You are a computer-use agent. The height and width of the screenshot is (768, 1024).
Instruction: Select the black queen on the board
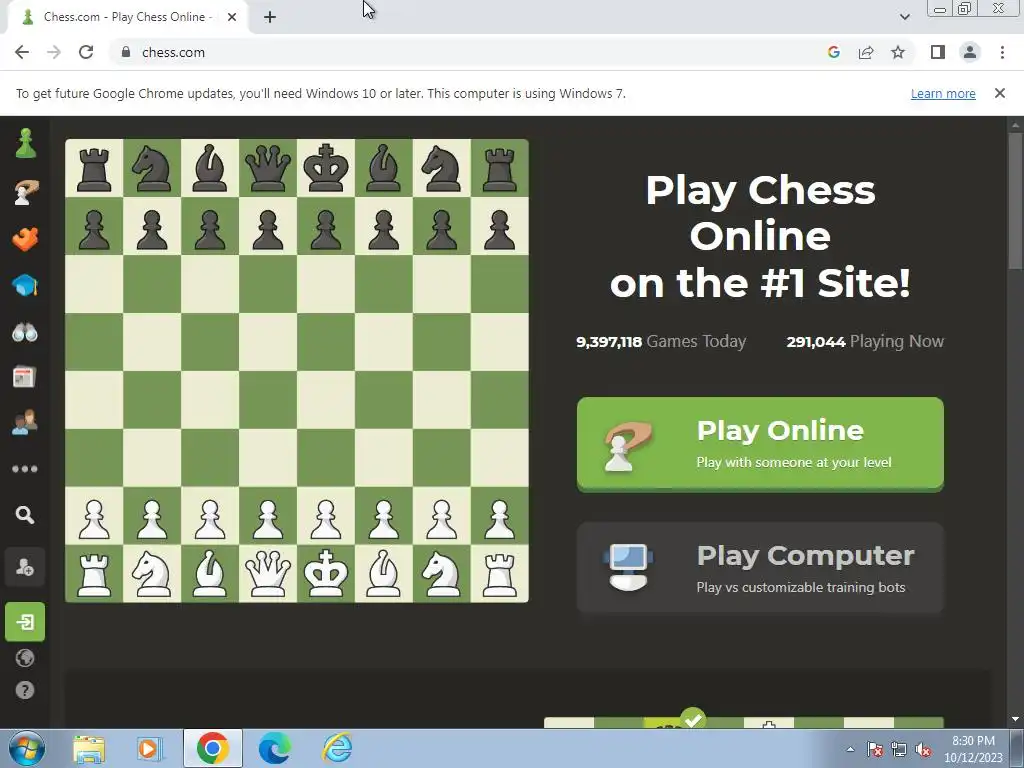268,168
